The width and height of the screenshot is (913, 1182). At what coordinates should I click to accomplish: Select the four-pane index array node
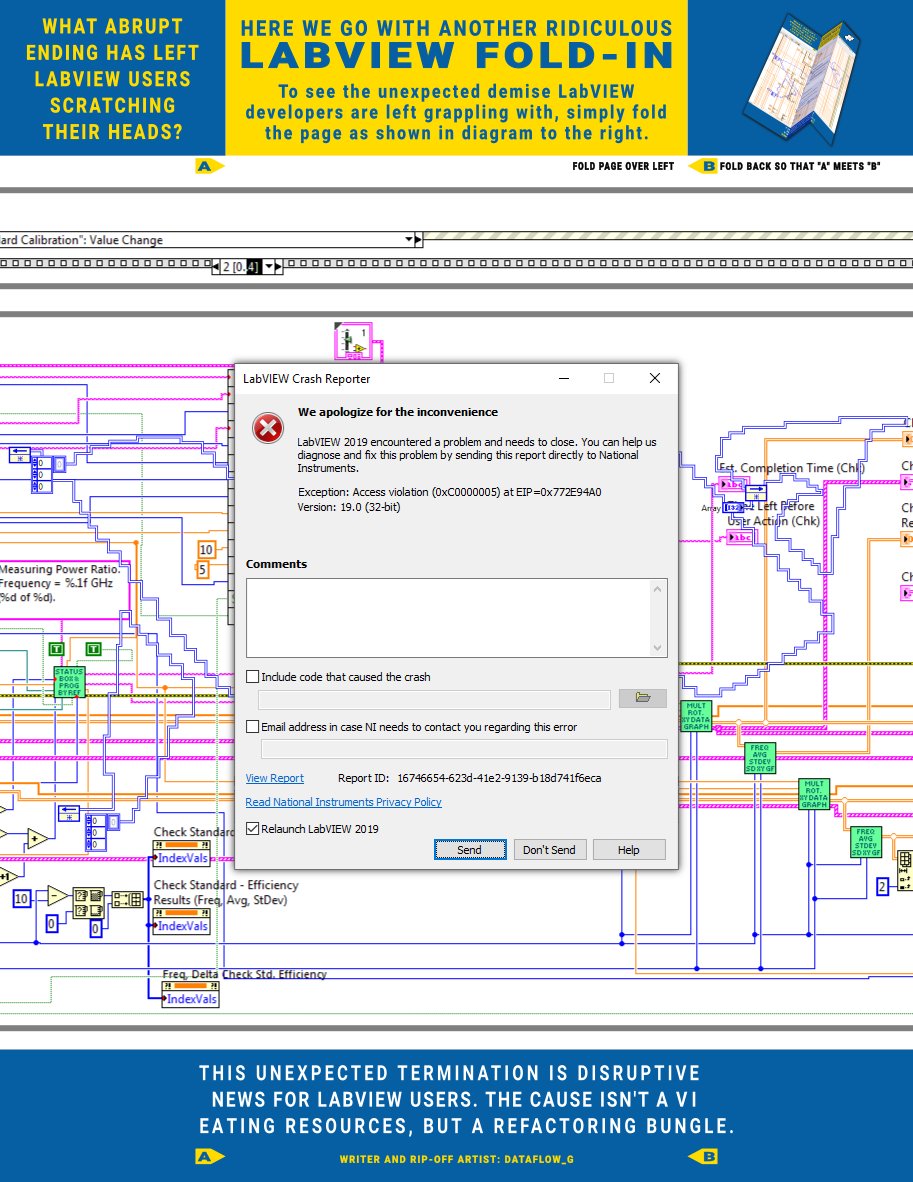tap(89, 903)
